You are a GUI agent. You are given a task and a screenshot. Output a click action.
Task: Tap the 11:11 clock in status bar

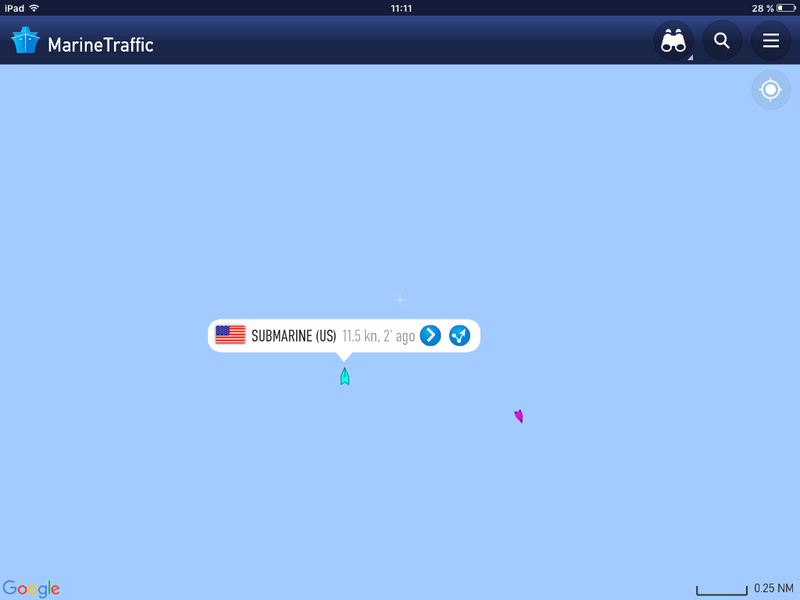pos(401,8)
